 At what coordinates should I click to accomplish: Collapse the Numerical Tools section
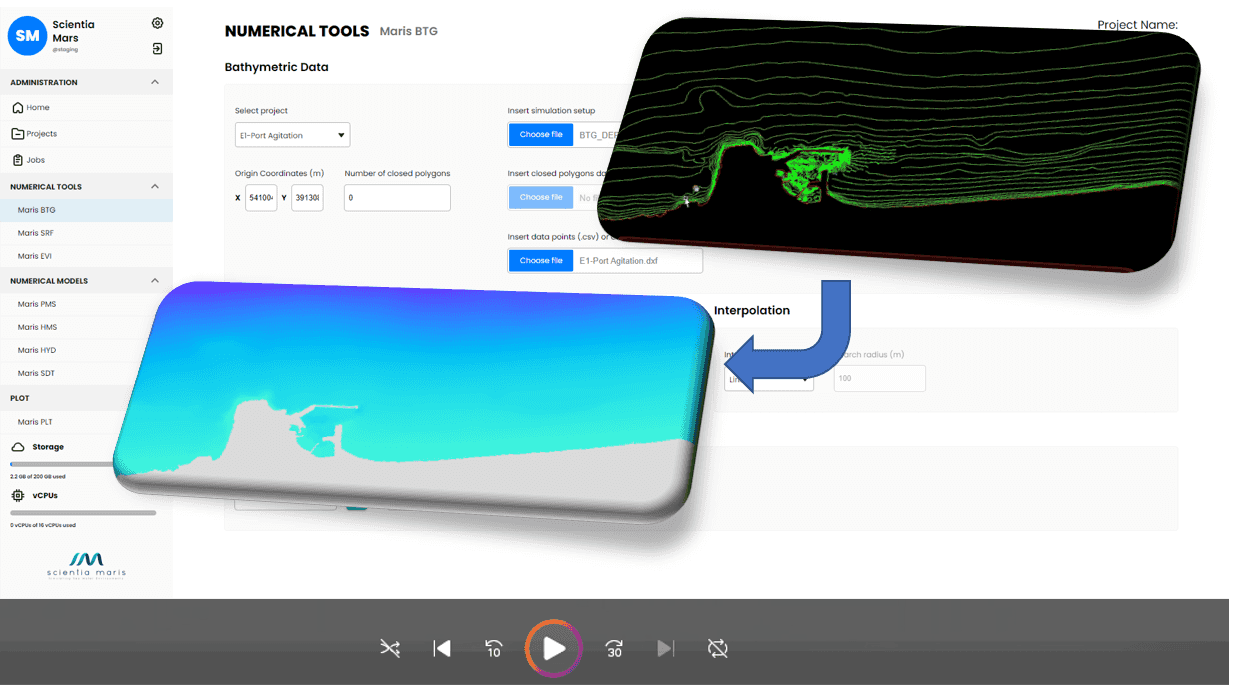pyautogui.click(x=155, y=186)
